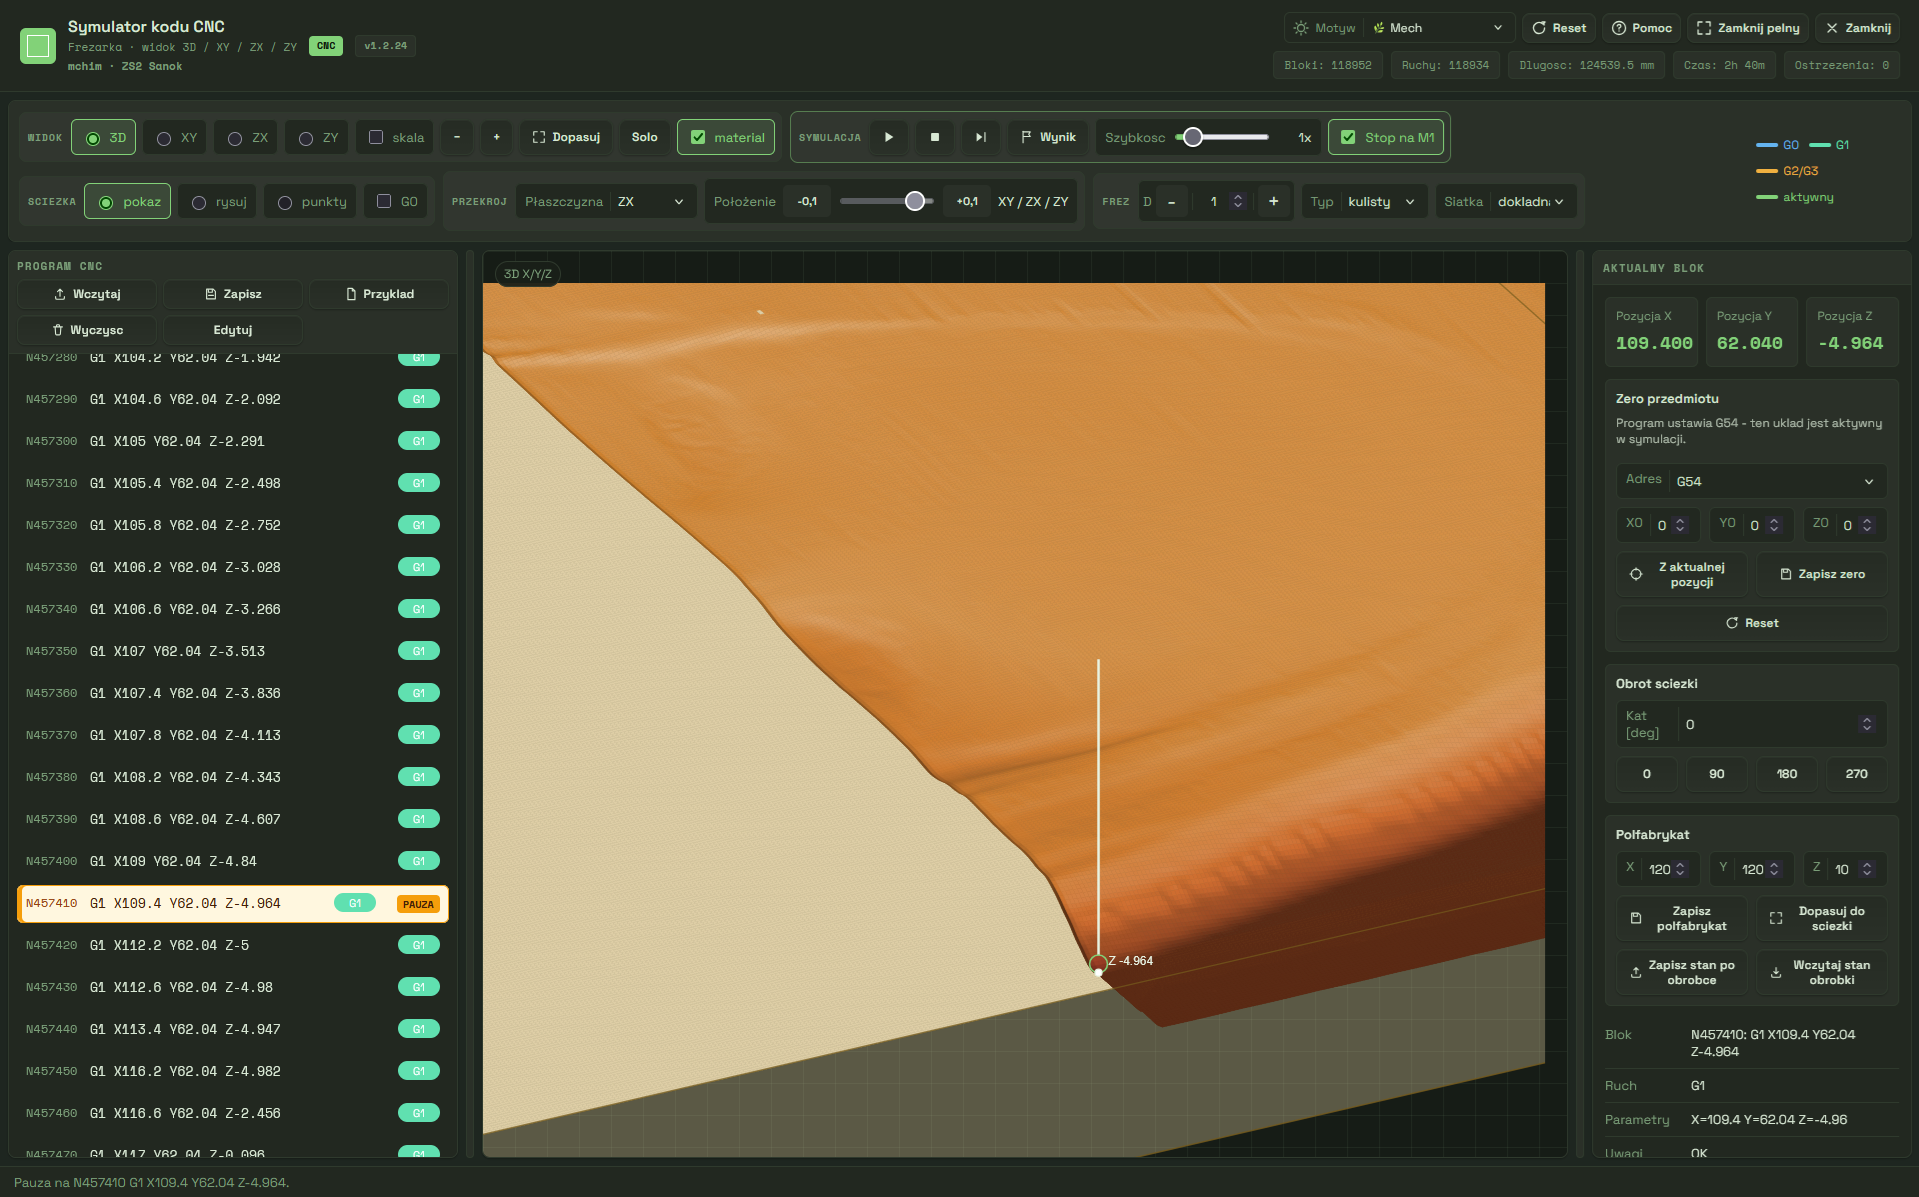Set zero Z aktualnej pozycji
Viewport: 1919px width, 1197px height.
(x=1682, y=574)
